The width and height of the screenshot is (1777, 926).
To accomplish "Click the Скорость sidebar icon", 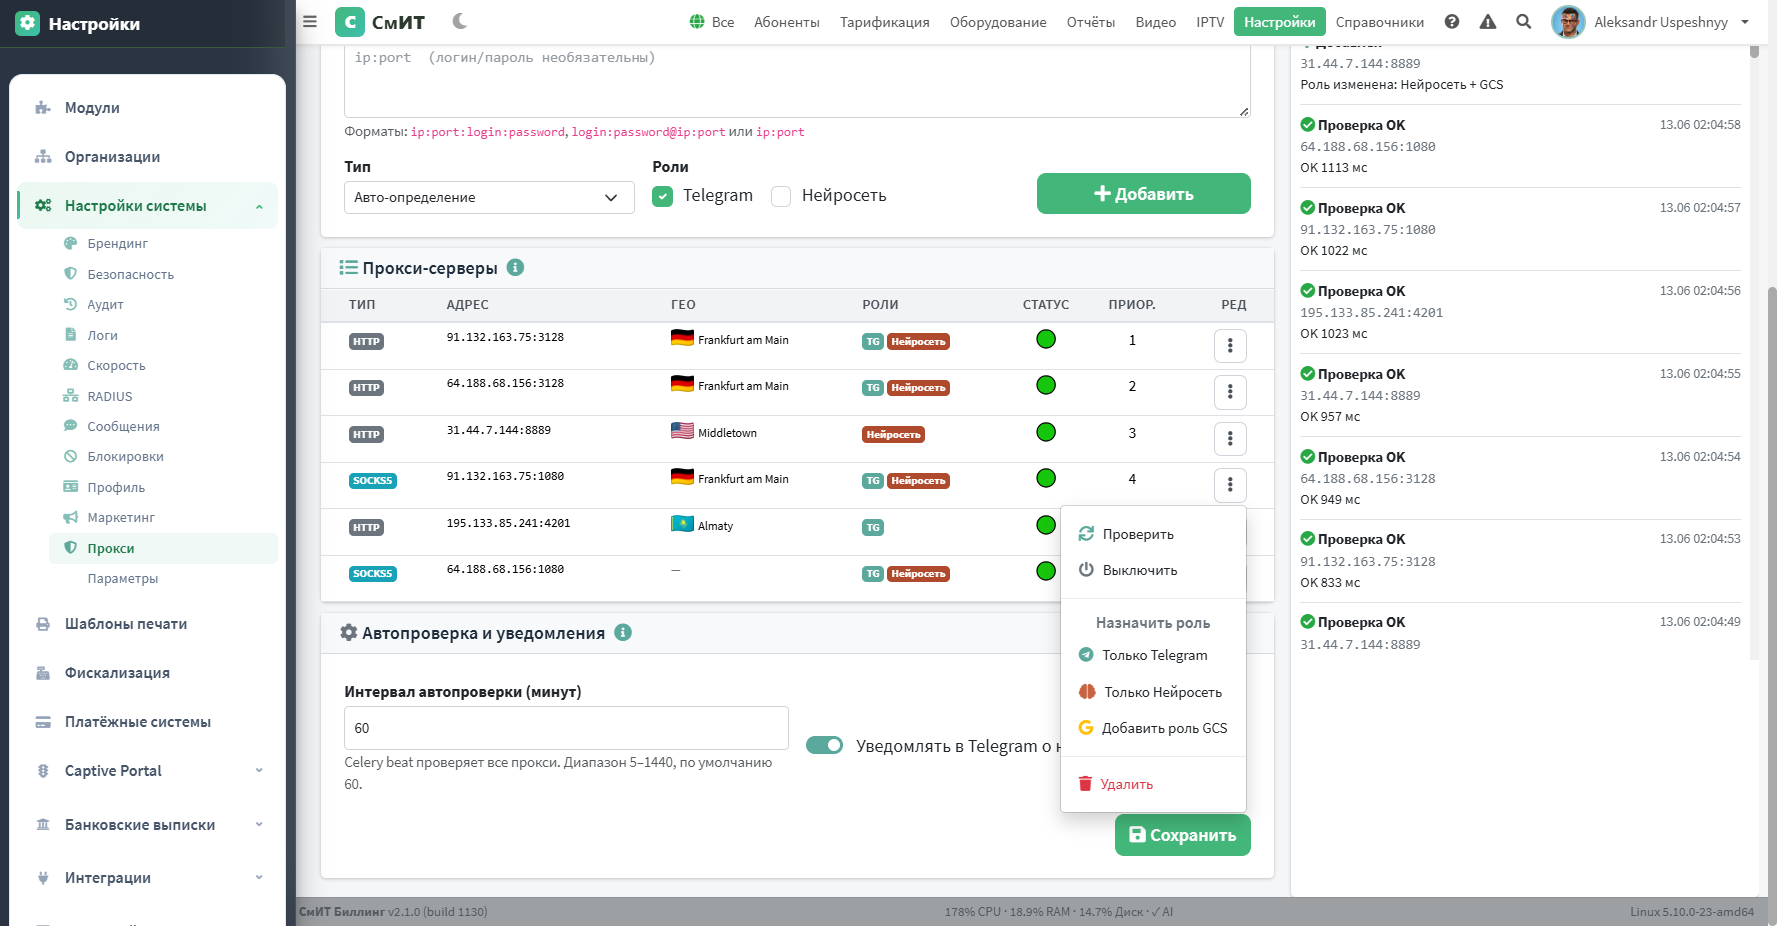I will [70, 365].
